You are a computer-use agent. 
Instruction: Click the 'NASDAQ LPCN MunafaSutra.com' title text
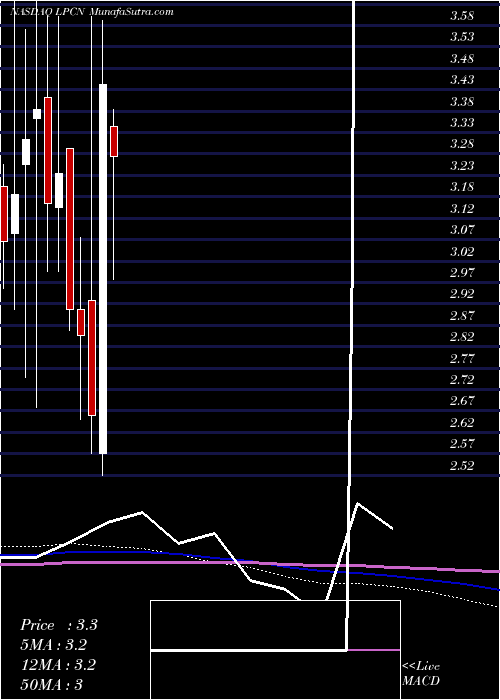click(92, 12)
